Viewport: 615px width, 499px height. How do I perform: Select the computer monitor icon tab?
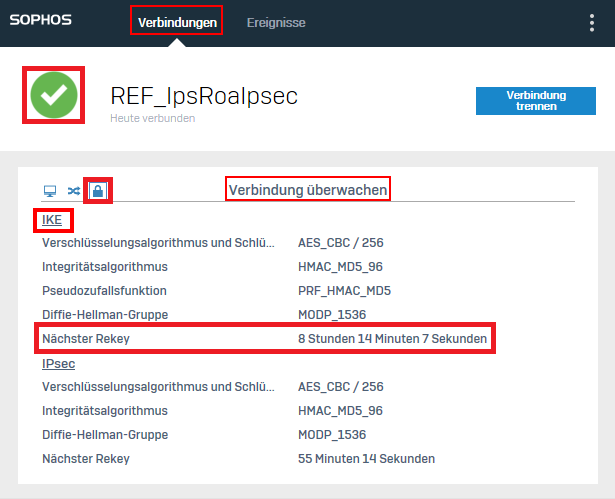pyautogui.click(x=49, y=190)
